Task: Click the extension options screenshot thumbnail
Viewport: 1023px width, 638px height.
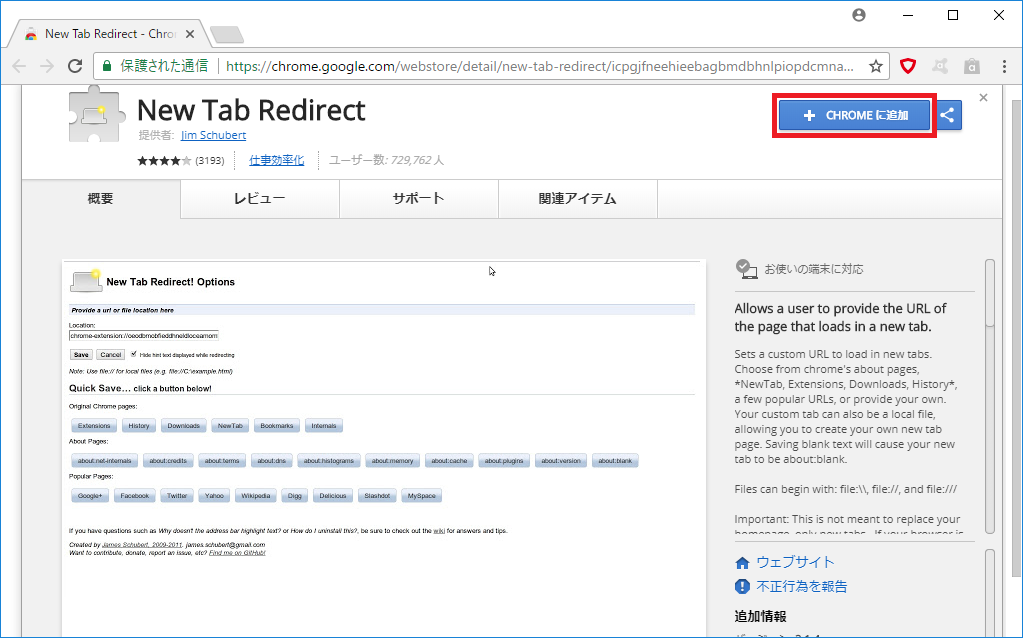Action: [x=384, y=449]
